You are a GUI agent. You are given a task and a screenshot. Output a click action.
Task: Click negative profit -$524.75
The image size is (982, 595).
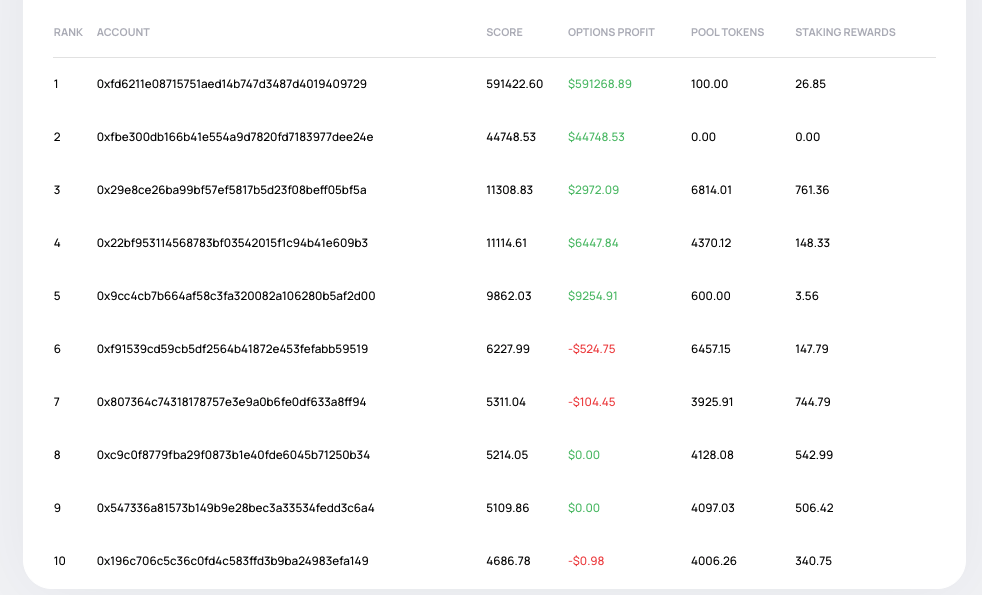coord(592,349)
